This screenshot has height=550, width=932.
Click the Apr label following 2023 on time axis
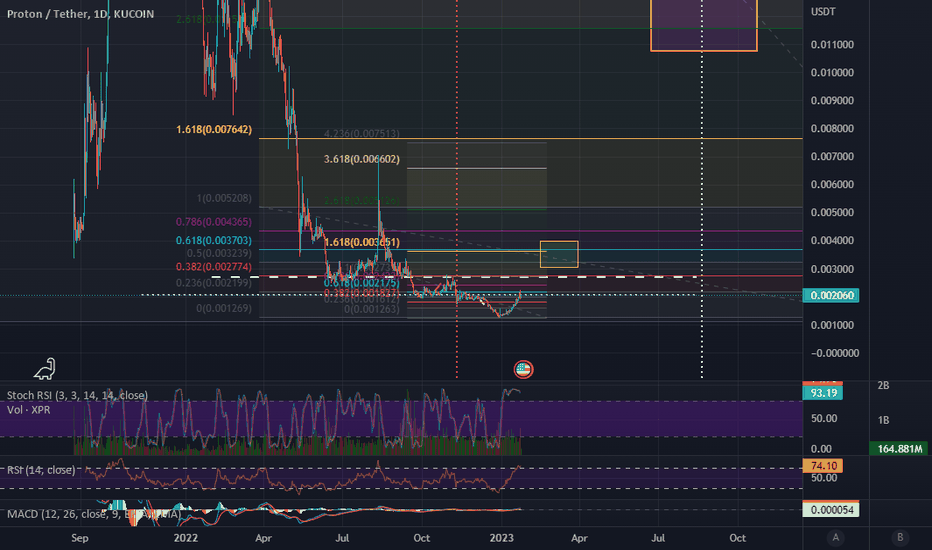(579, 538)
